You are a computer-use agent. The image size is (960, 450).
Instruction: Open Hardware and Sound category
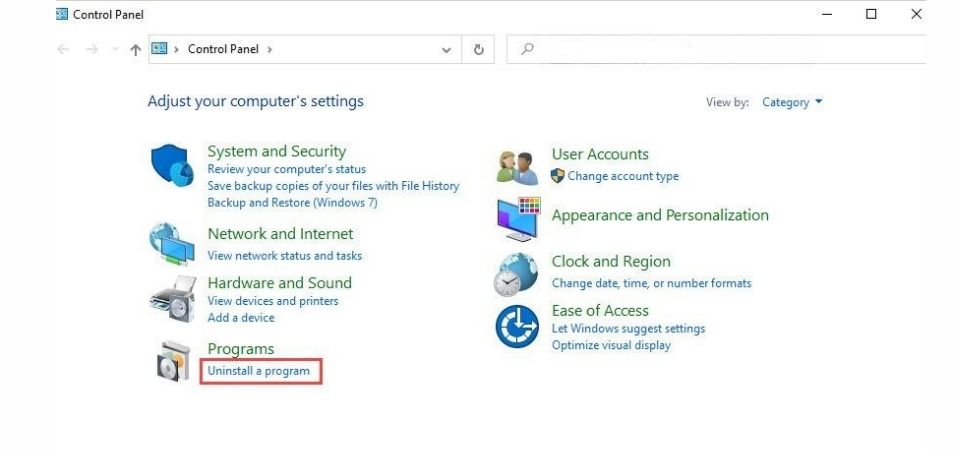280,283
